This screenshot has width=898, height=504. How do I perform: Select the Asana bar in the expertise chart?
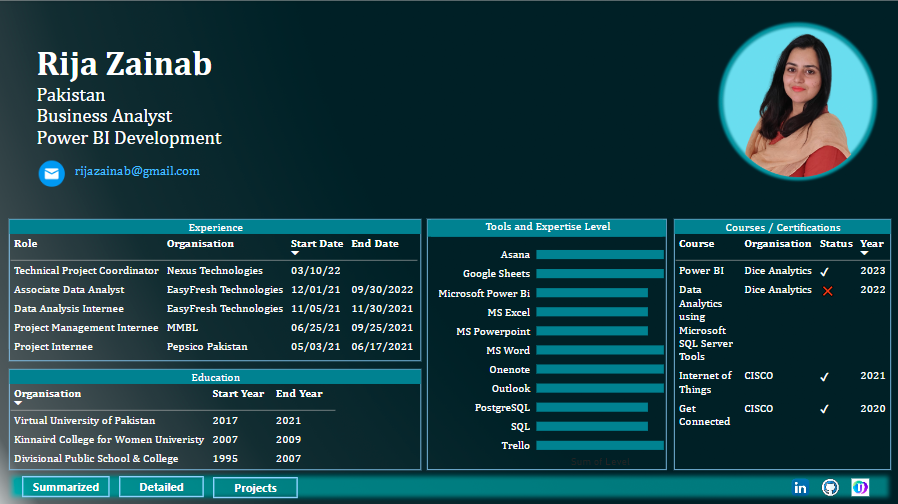pyautogui.click(x=599, y=255)
